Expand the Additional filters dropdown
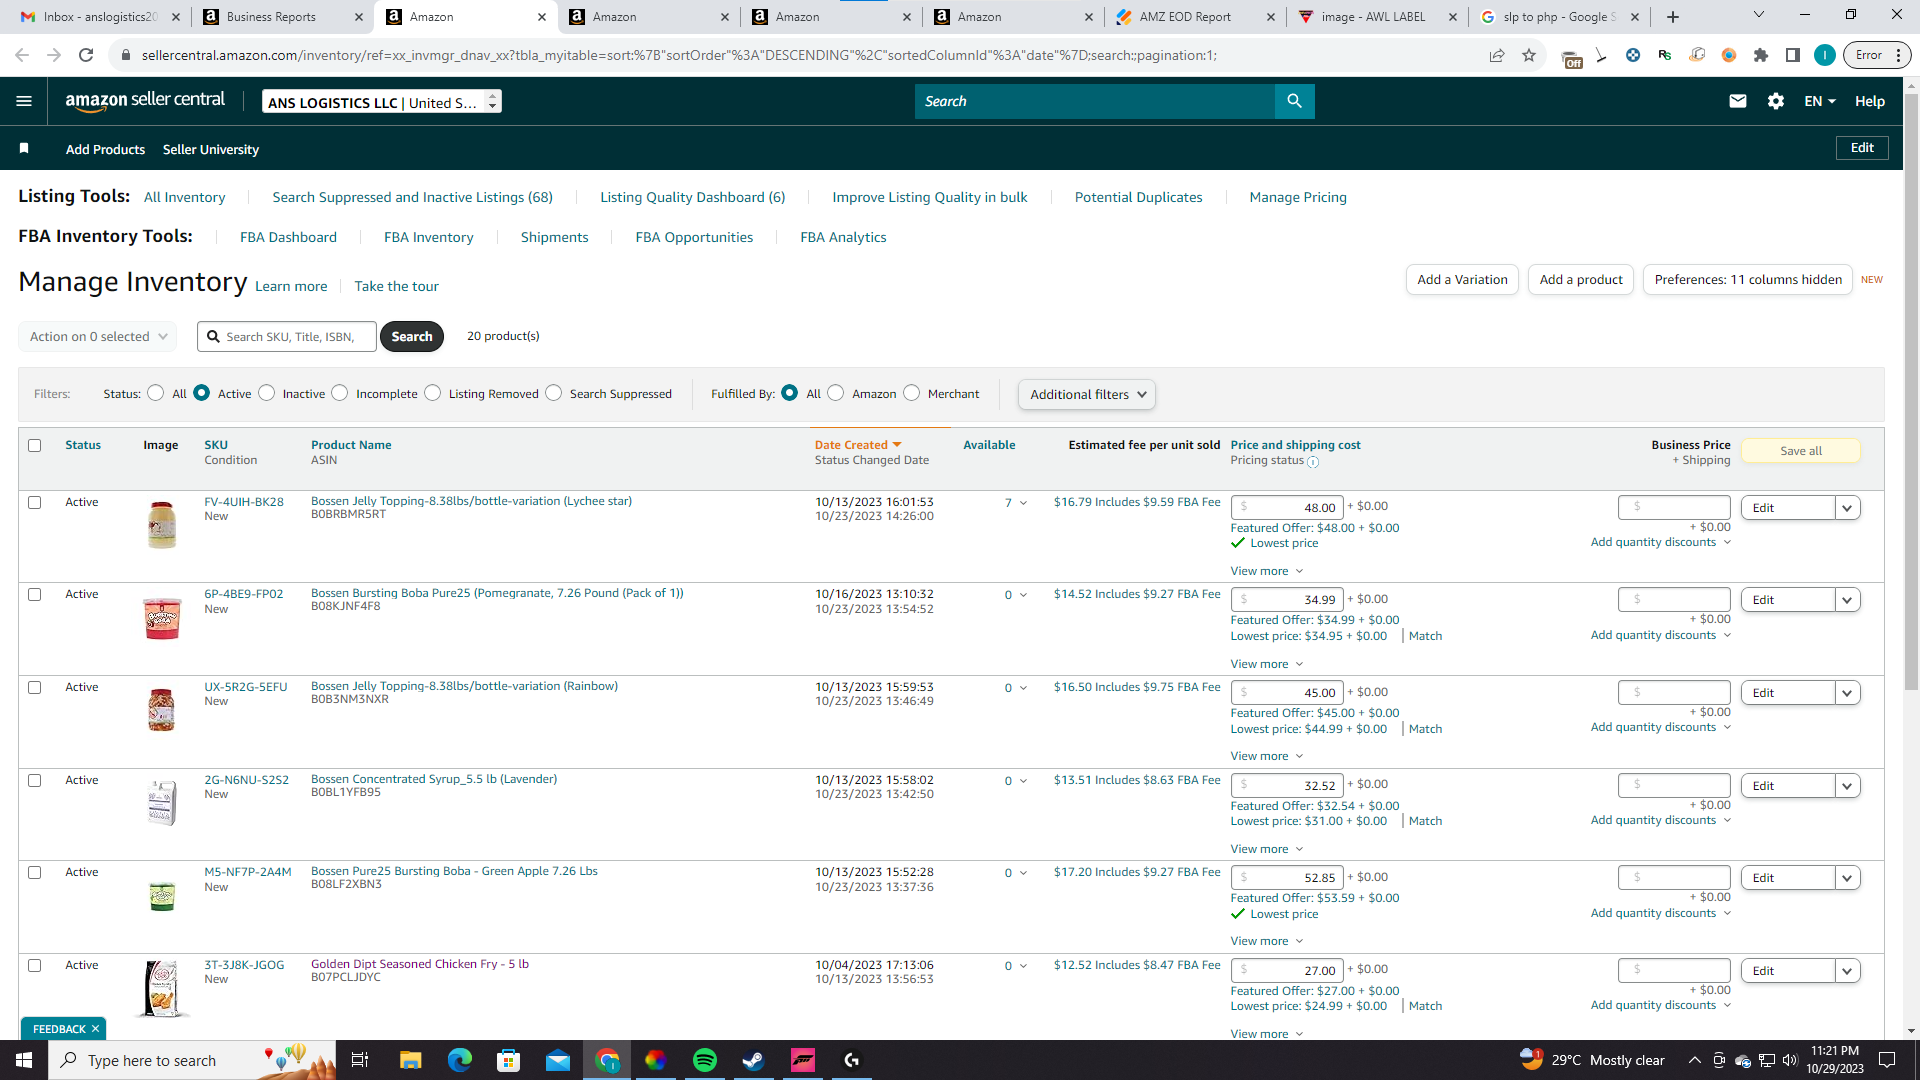Viewport: 1920px width, 1080px height. [x=1087, y=394]
